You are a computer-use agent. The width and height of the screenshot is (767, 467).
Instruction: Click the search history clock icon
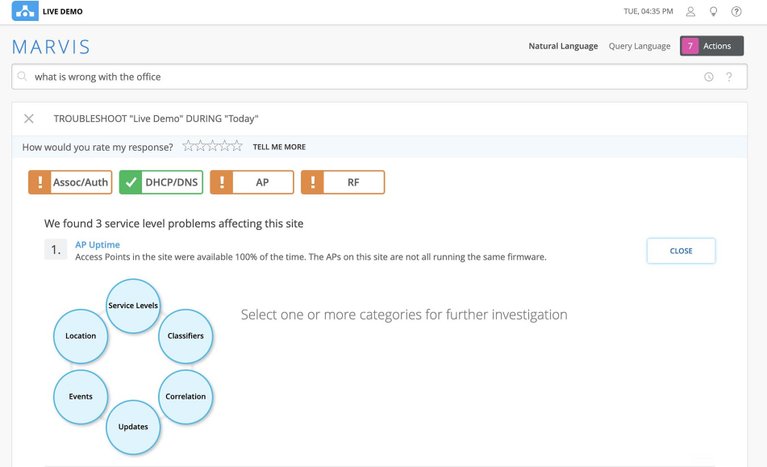tap(709, 77)
